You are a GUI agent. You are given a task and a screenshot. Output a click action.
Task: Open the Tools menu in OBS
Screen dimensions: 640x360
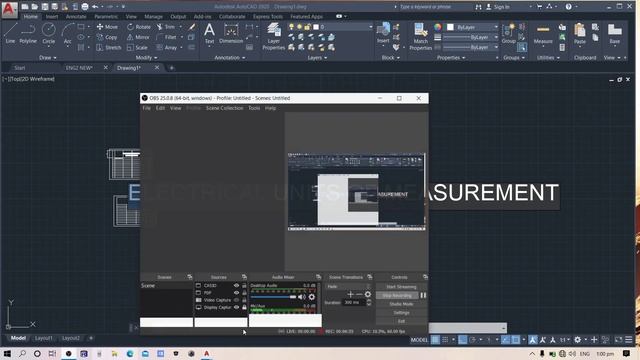point(254,108)
